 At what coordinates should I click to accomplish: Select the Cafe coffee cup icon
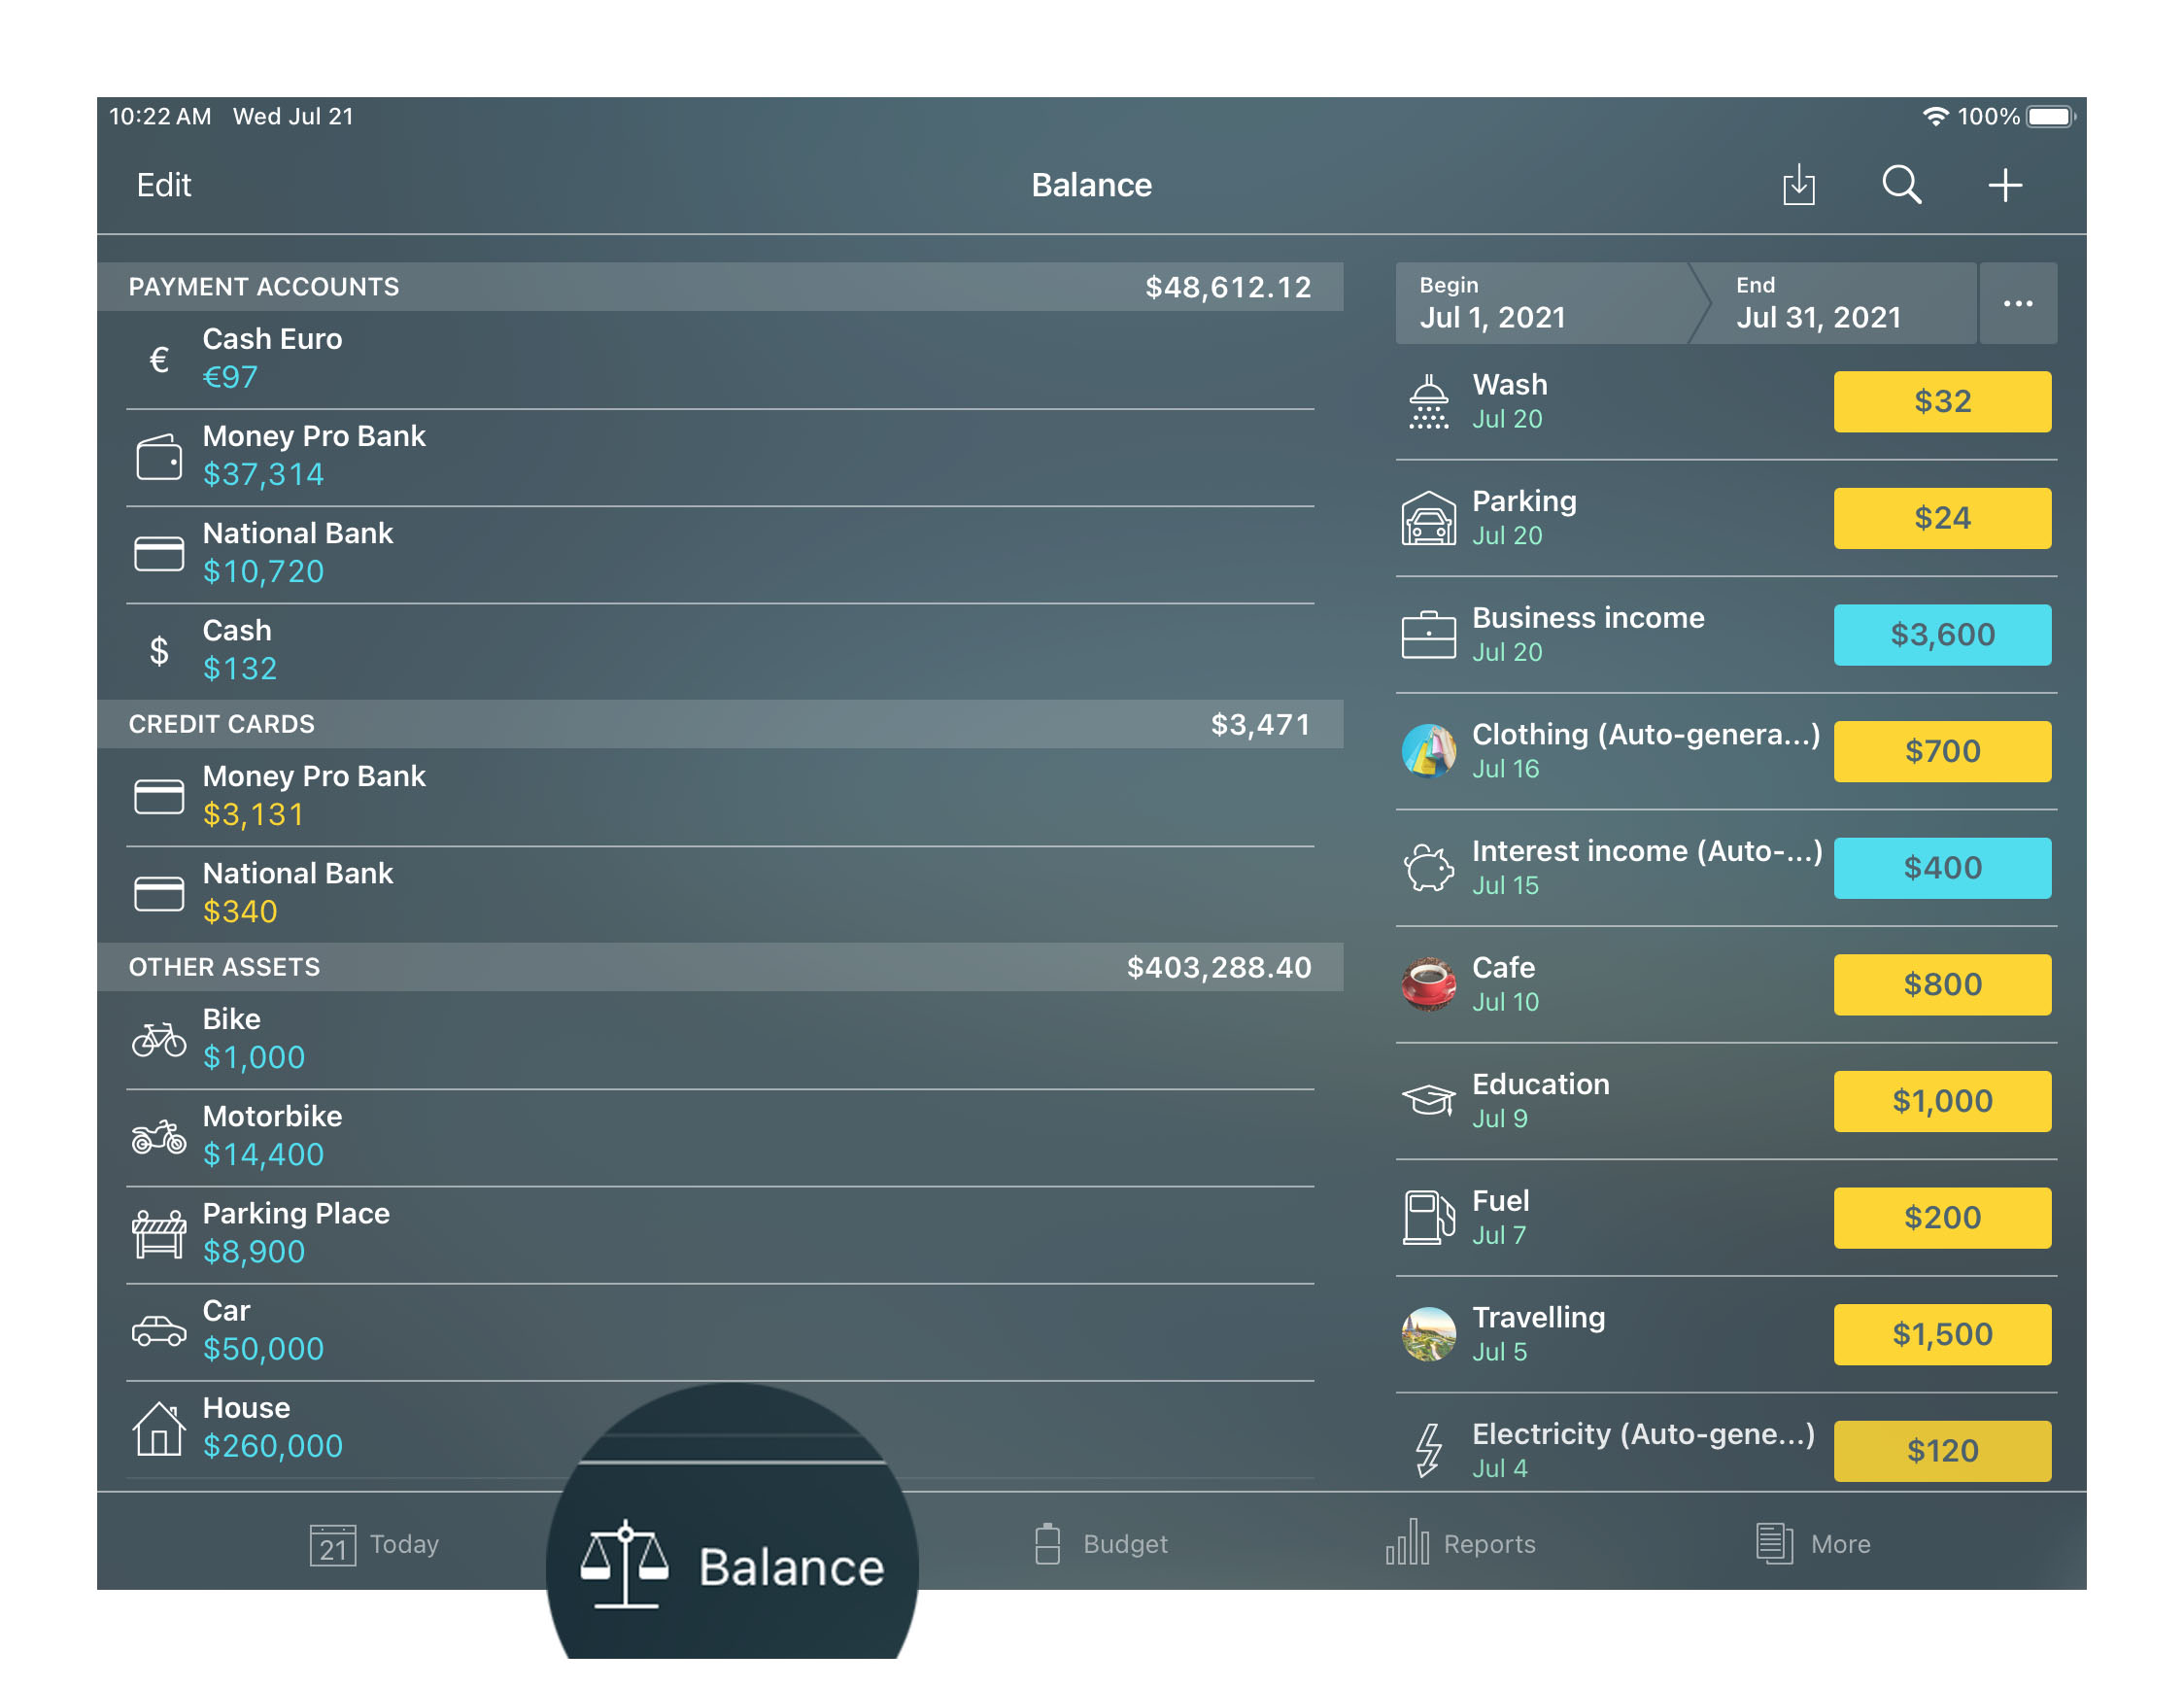click(x=1433, y=983)
